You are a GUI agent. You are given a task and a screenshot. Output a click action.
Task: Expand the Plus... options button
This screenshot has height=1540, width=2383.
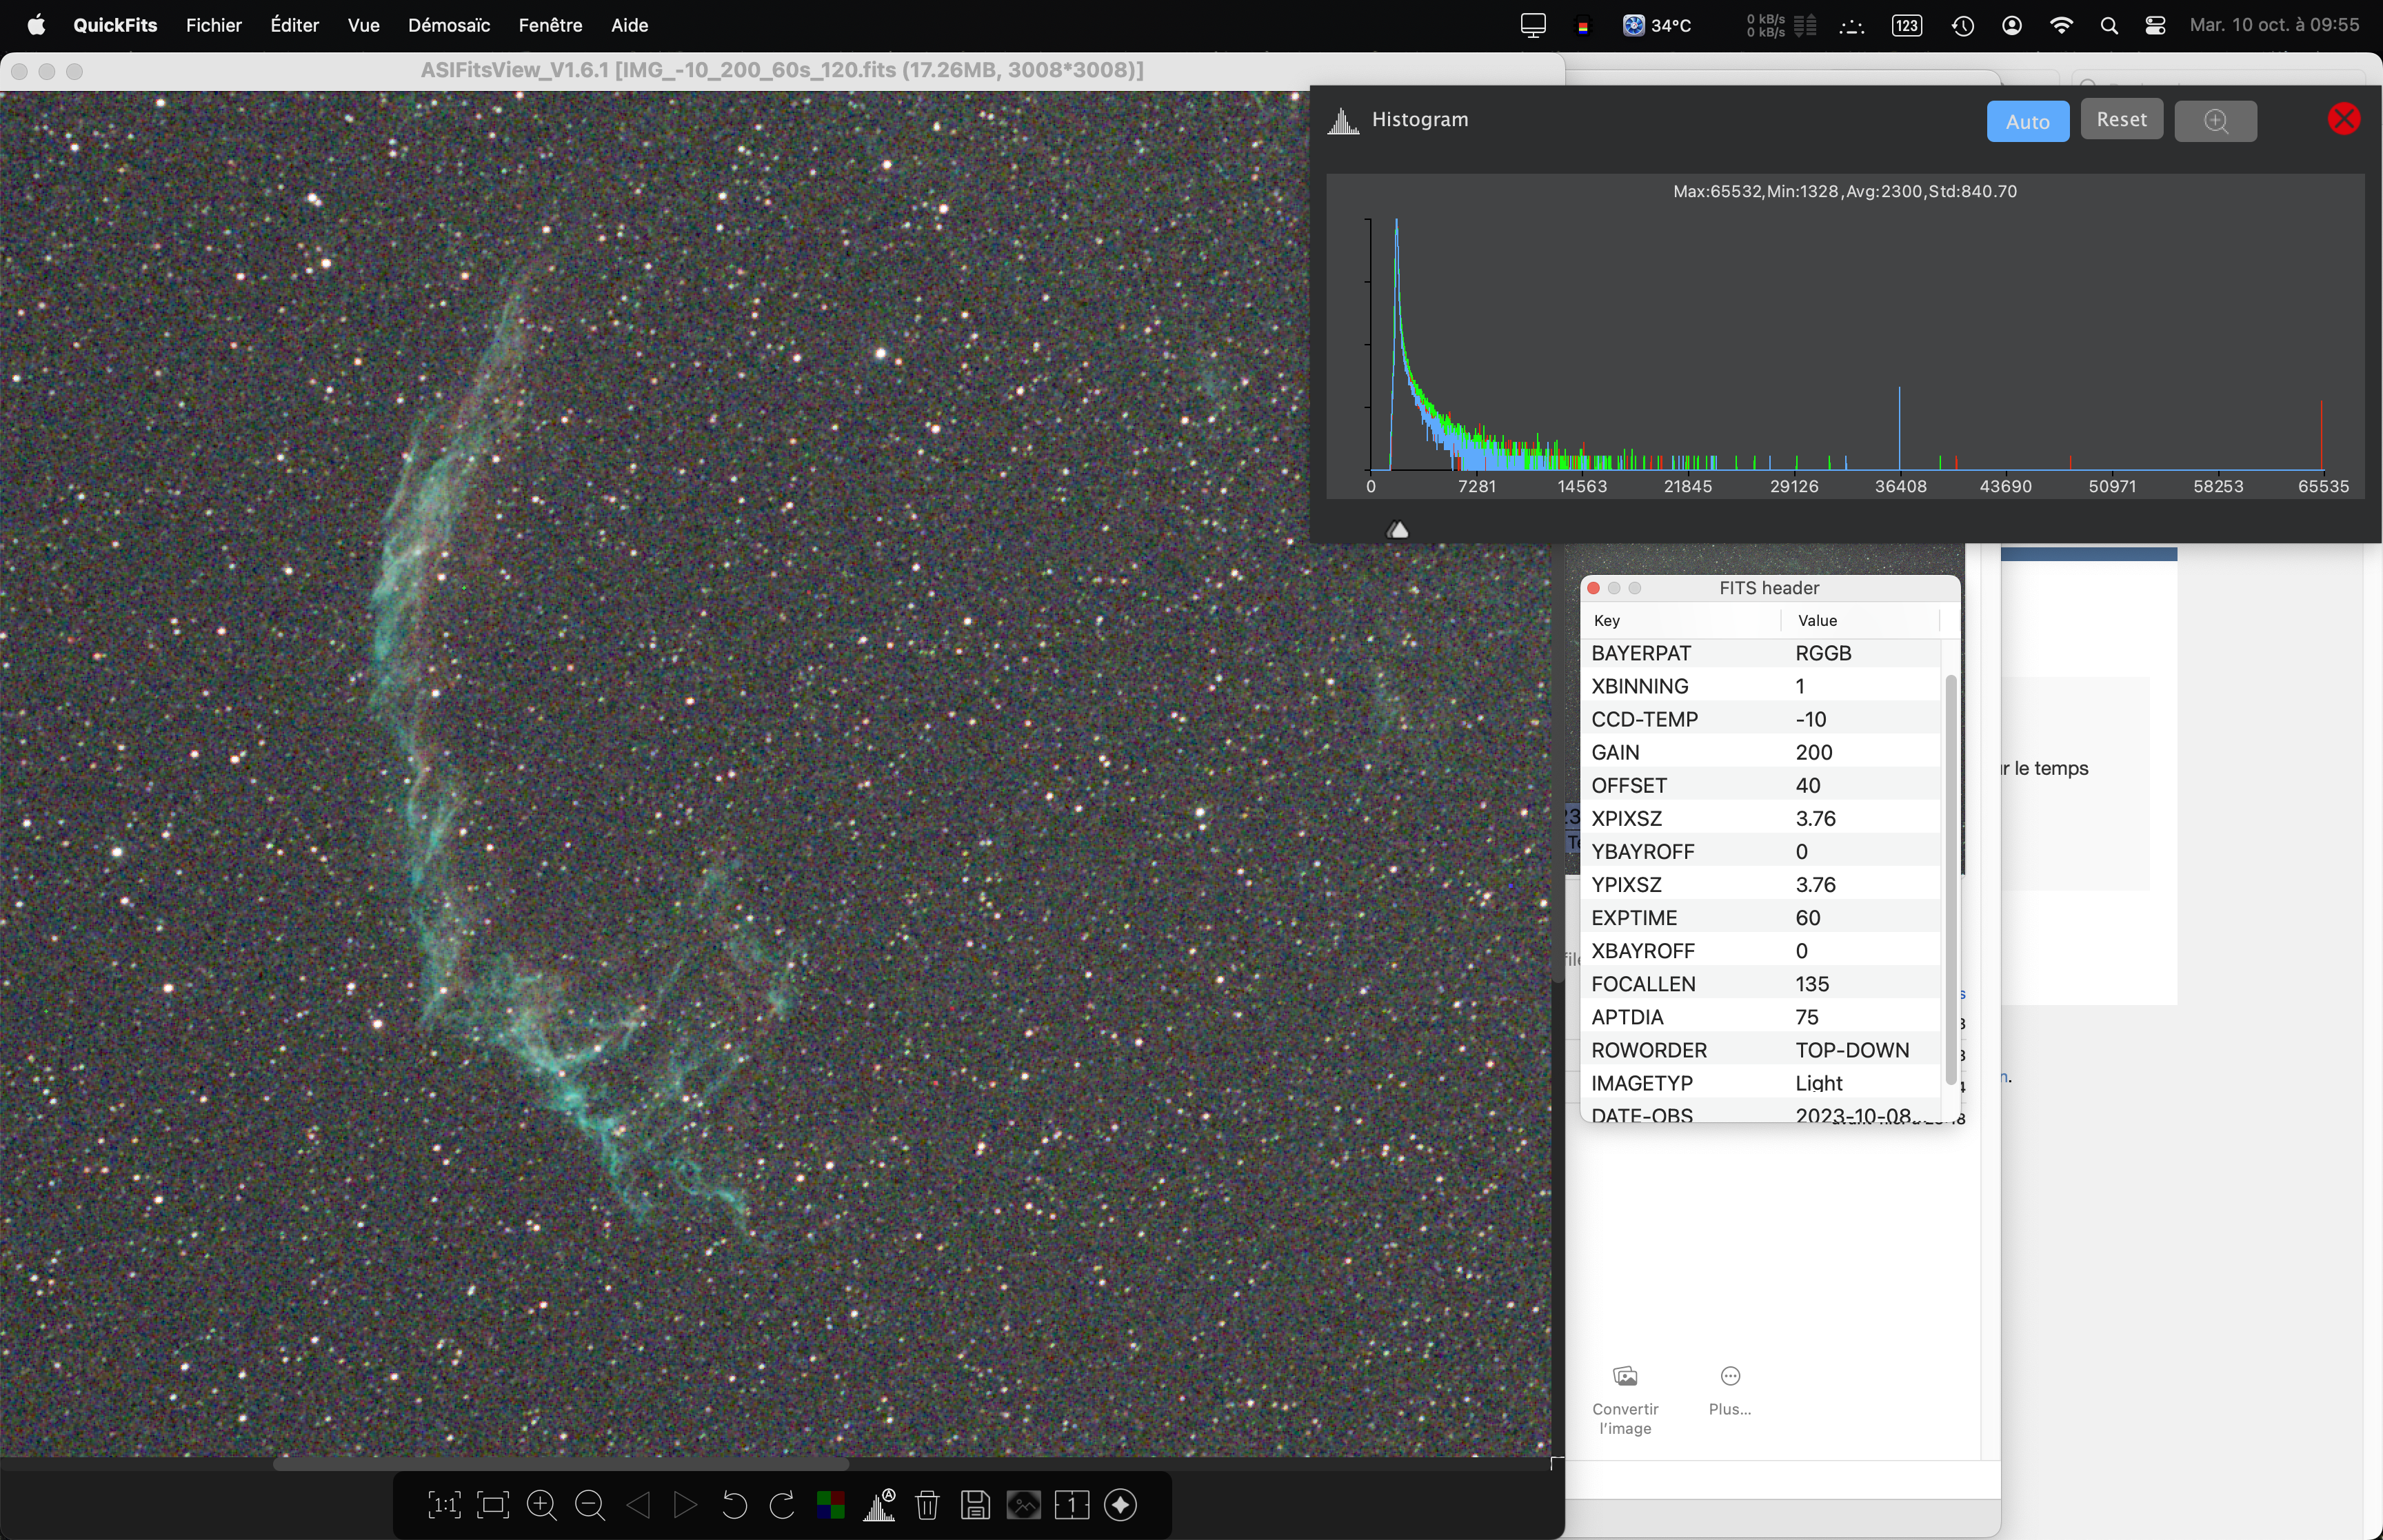coord(1729,1388)
